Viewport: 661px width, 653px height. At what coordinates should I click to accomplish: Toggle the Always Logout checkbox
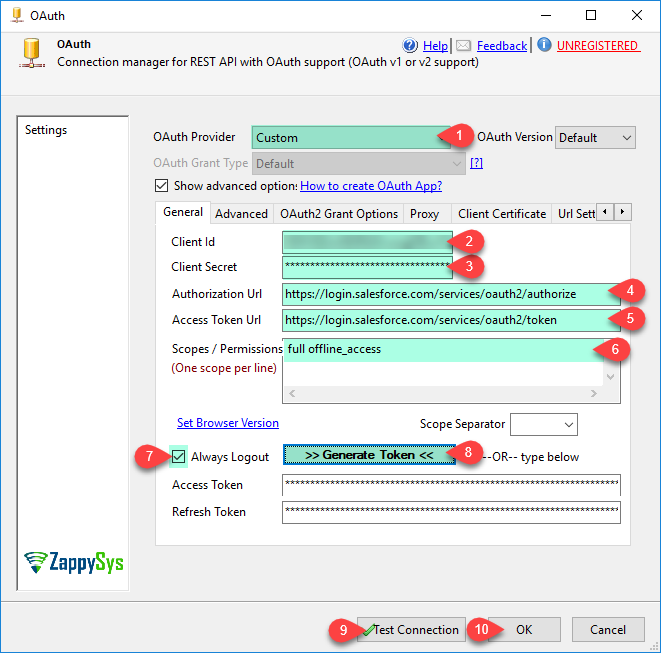coord(178,456)
